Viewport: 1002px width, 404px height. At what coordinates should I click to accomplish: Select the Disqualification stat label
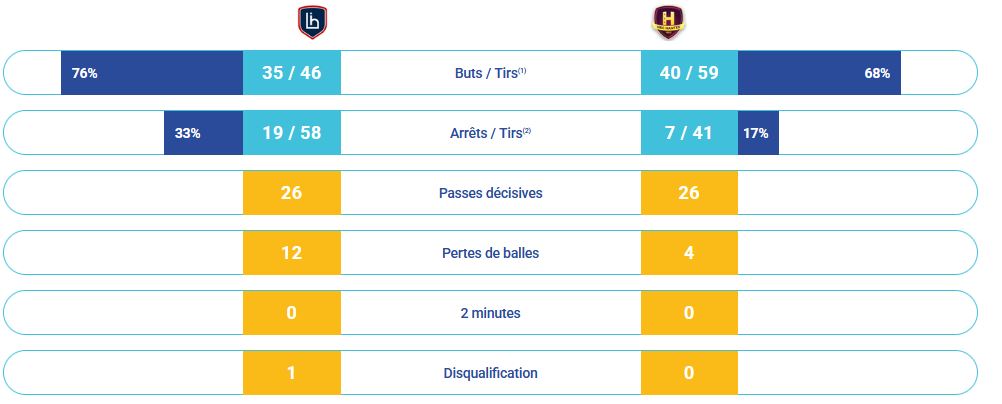tap(490, 373)
